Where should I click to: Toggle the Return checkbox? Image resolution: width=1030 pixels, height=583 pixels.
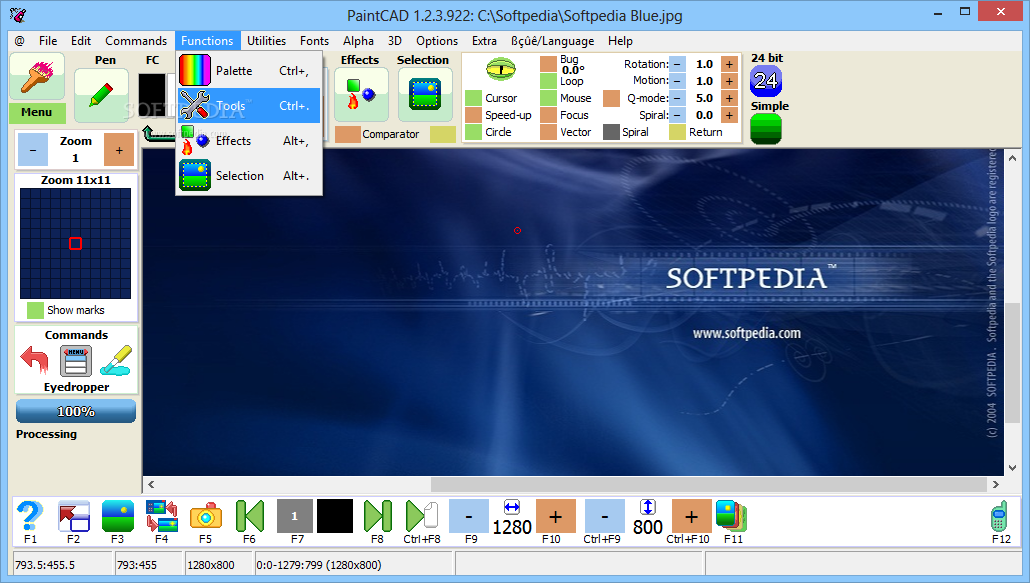(677, 132)
